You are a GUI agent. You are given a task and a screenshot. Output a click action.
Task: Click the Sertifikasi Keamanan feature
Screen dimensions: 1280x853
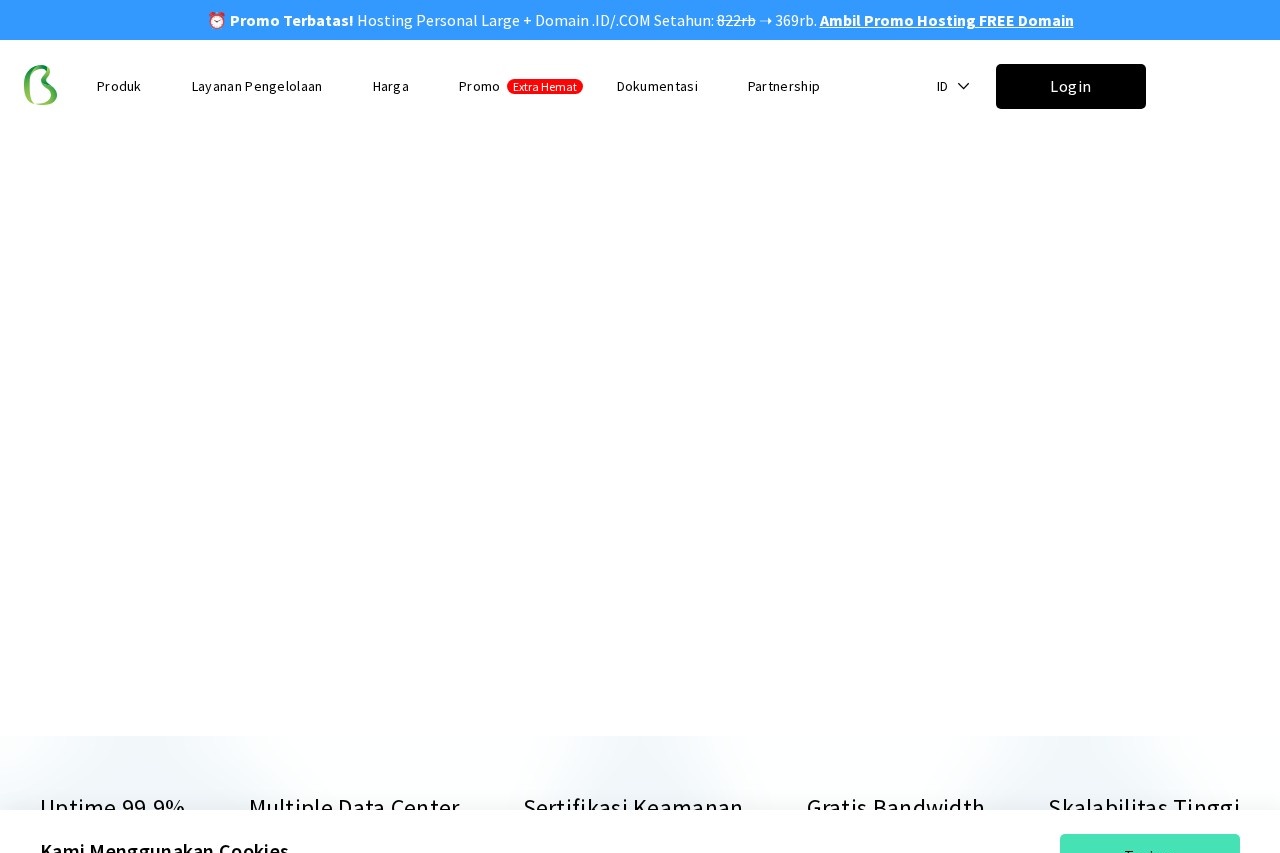[633, 807]
